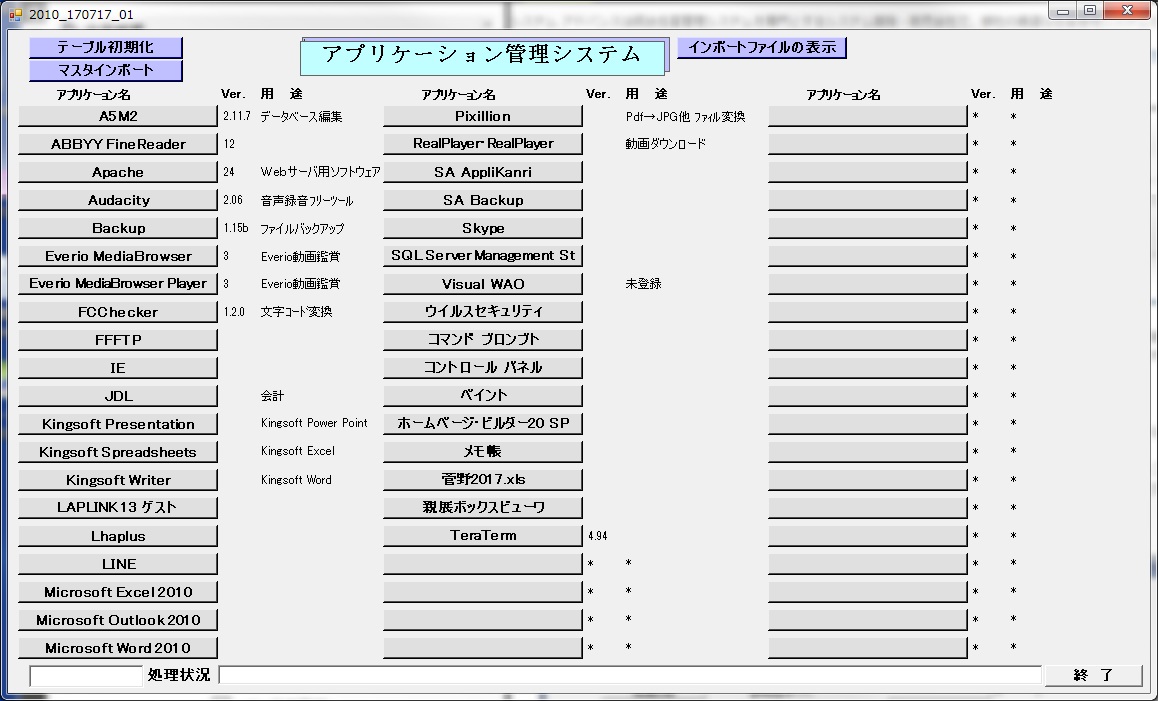The height and width of the screenshot is (701, 1158).
Task: Click the 会計 description text
Action: 272,396
